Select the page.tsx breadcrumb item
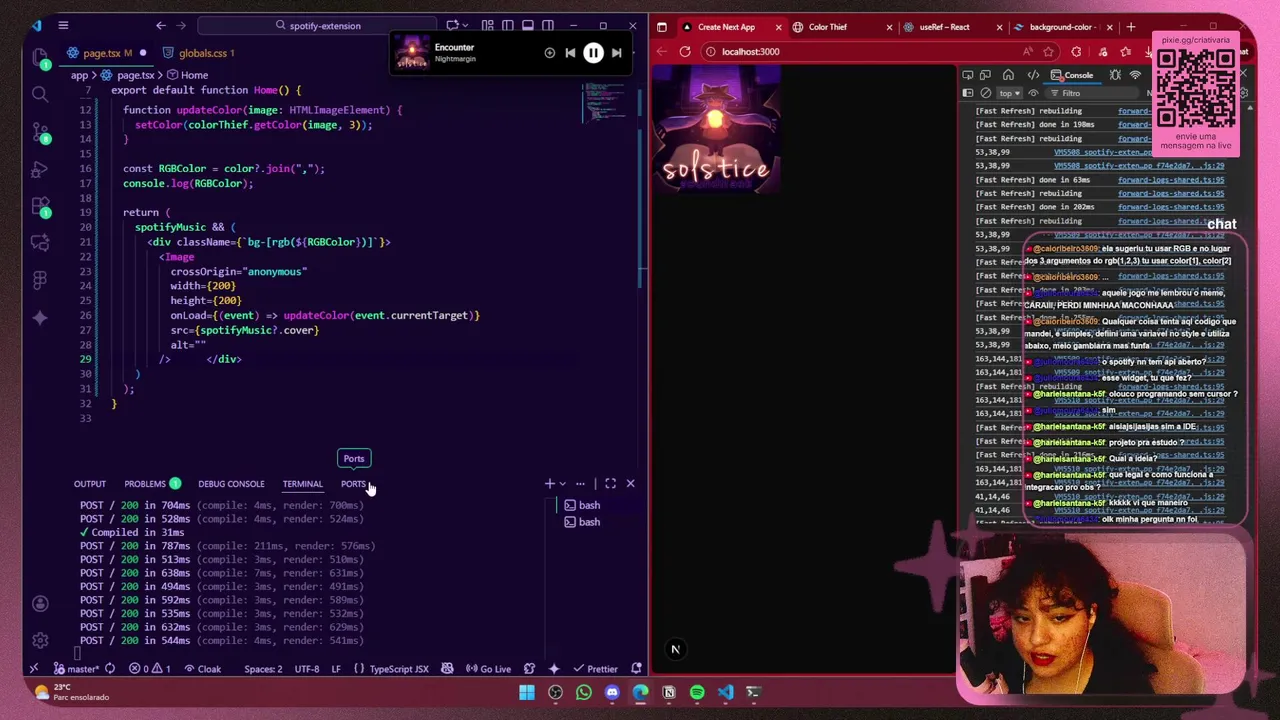This screenshot has height=720, width=1280. [128, 75]
